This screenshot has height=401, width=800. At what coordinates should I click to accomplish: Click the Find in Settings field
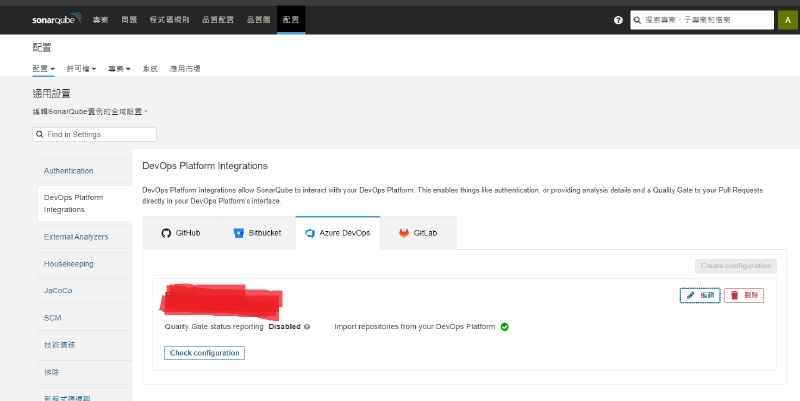(95, 134)
